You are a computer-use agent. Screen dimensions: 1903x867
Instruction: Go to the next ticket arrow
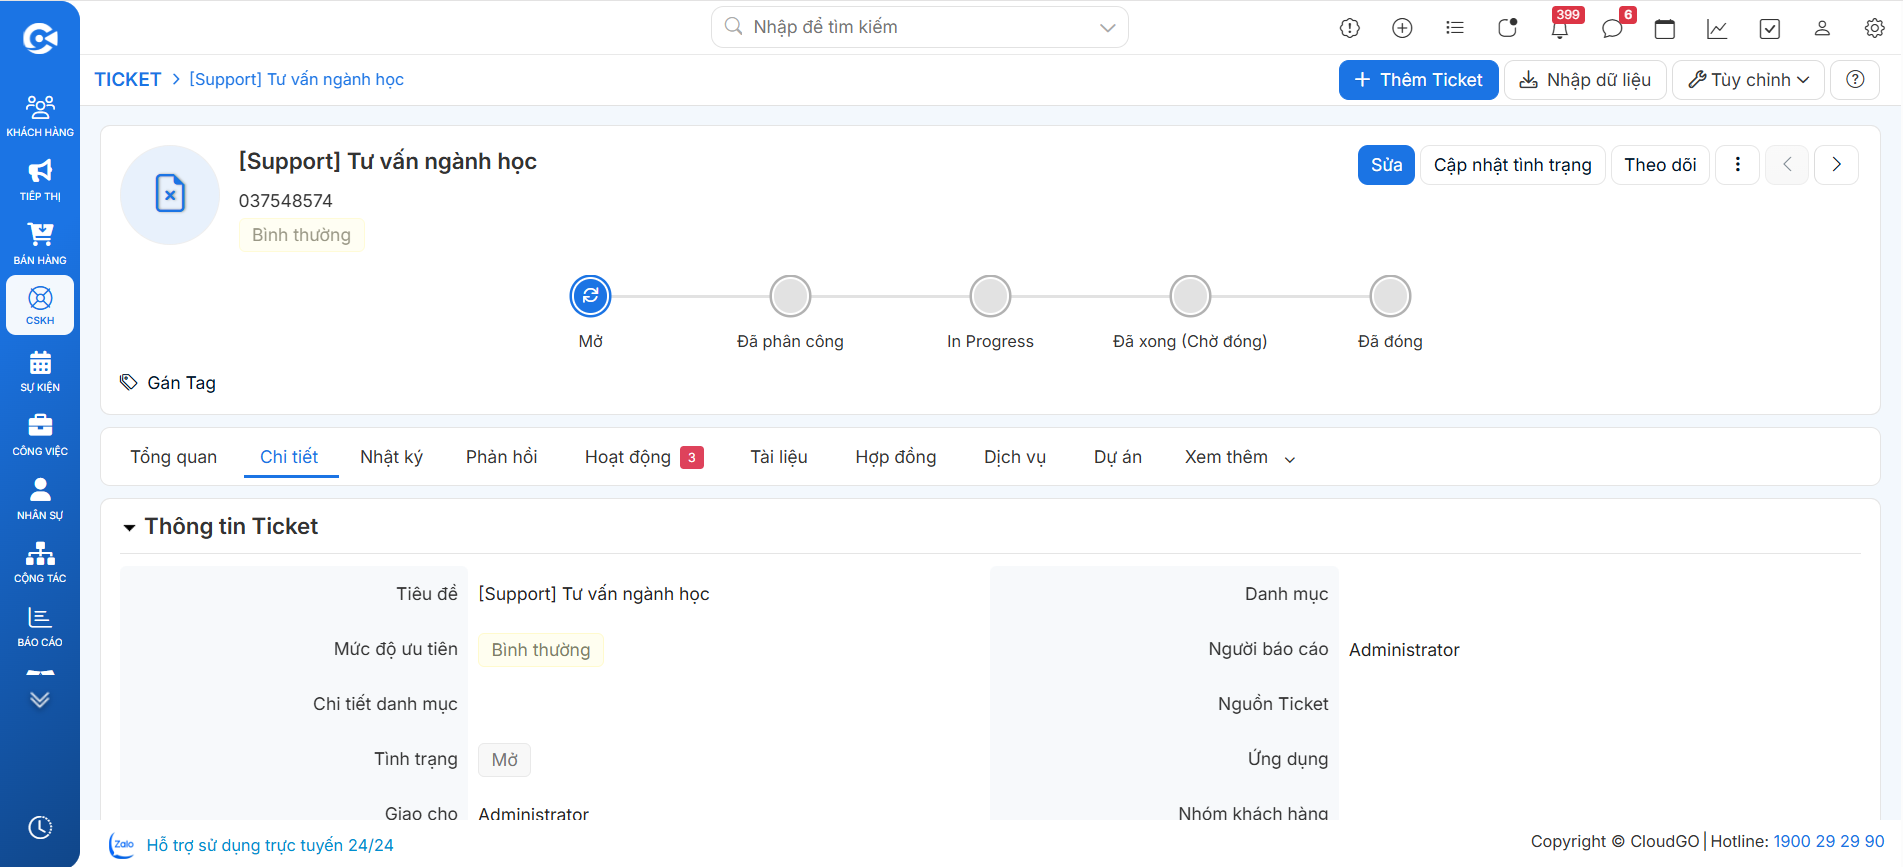coord(1837,165)
